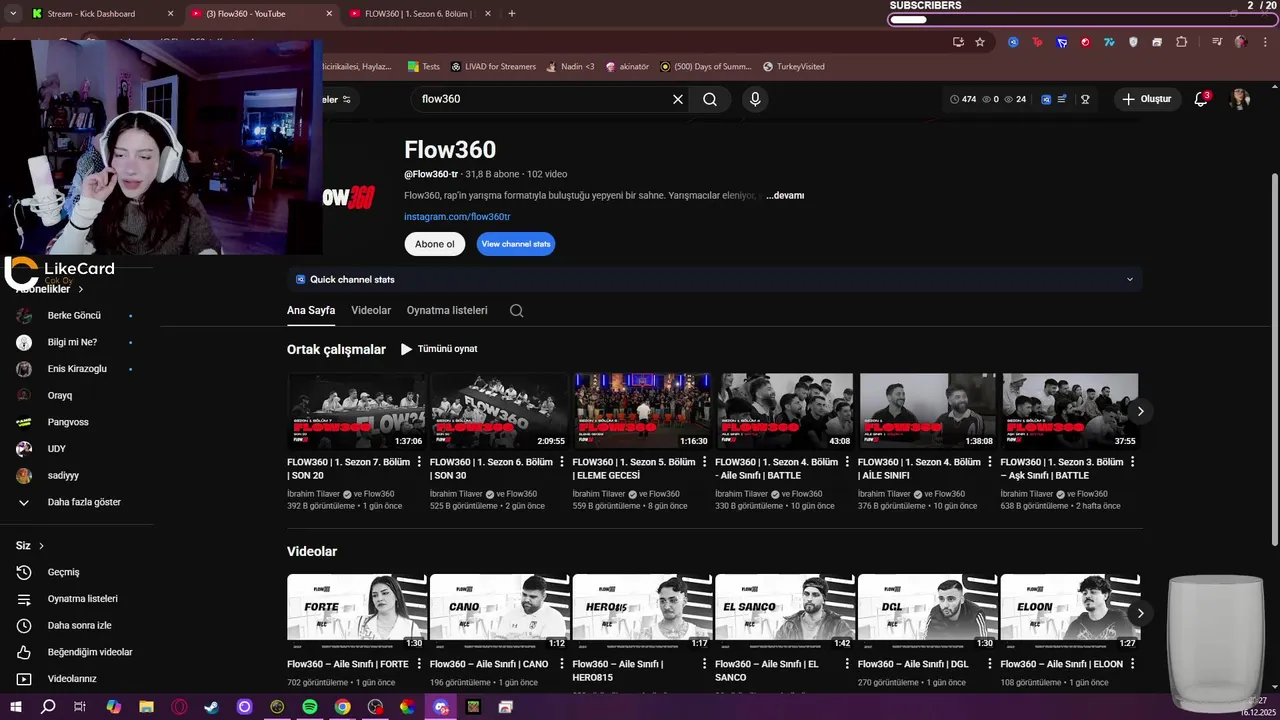
Task: Open the akinatör bookmark
Action: pyautogui.click(x=626, y=66)
